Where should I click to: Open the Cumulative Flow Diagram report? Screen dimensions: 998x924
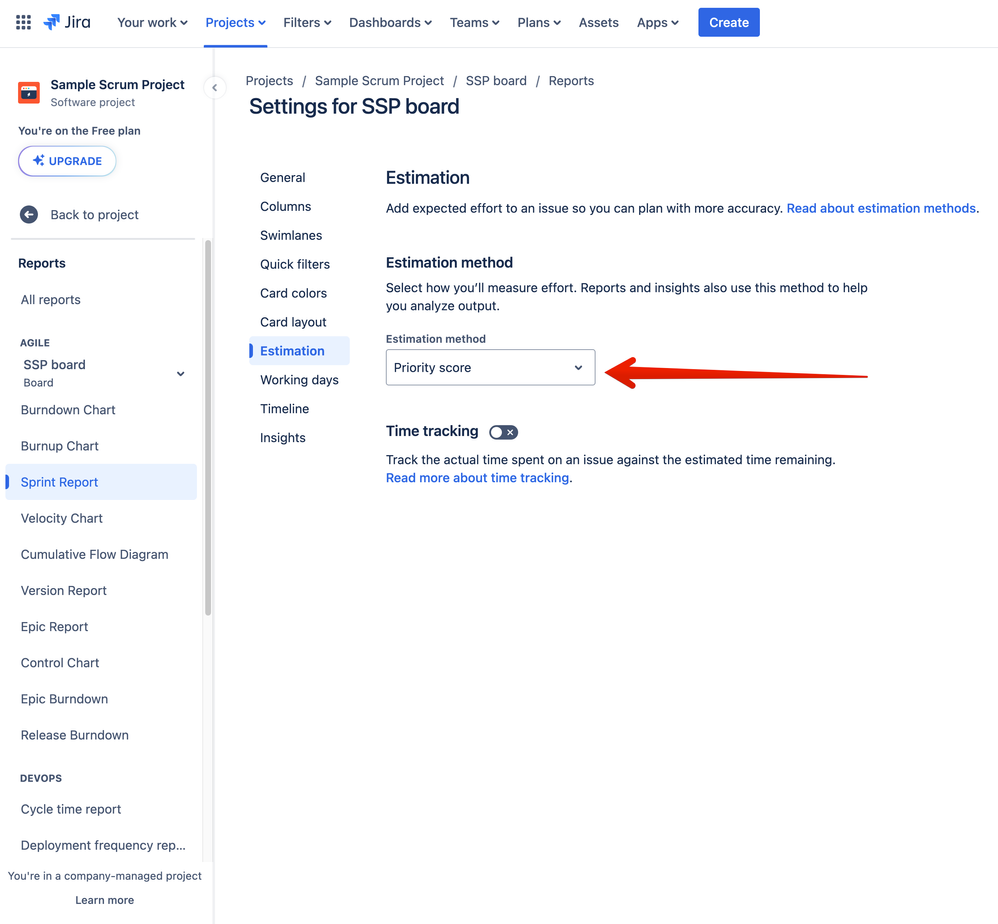[x=94, y=554]
